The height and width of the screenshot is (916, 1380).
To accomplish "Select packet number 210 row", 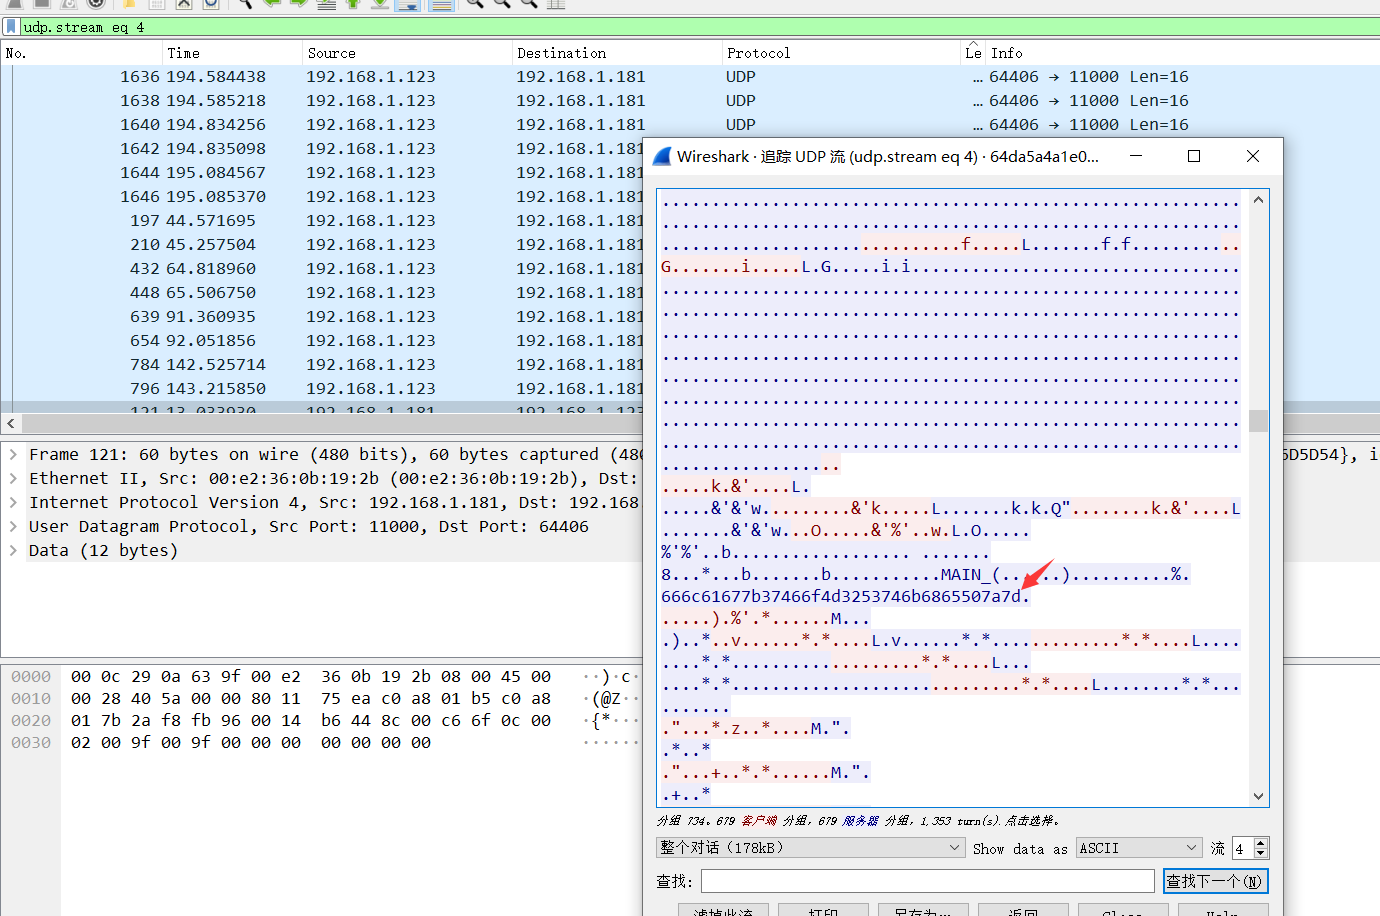I will 322,245.
